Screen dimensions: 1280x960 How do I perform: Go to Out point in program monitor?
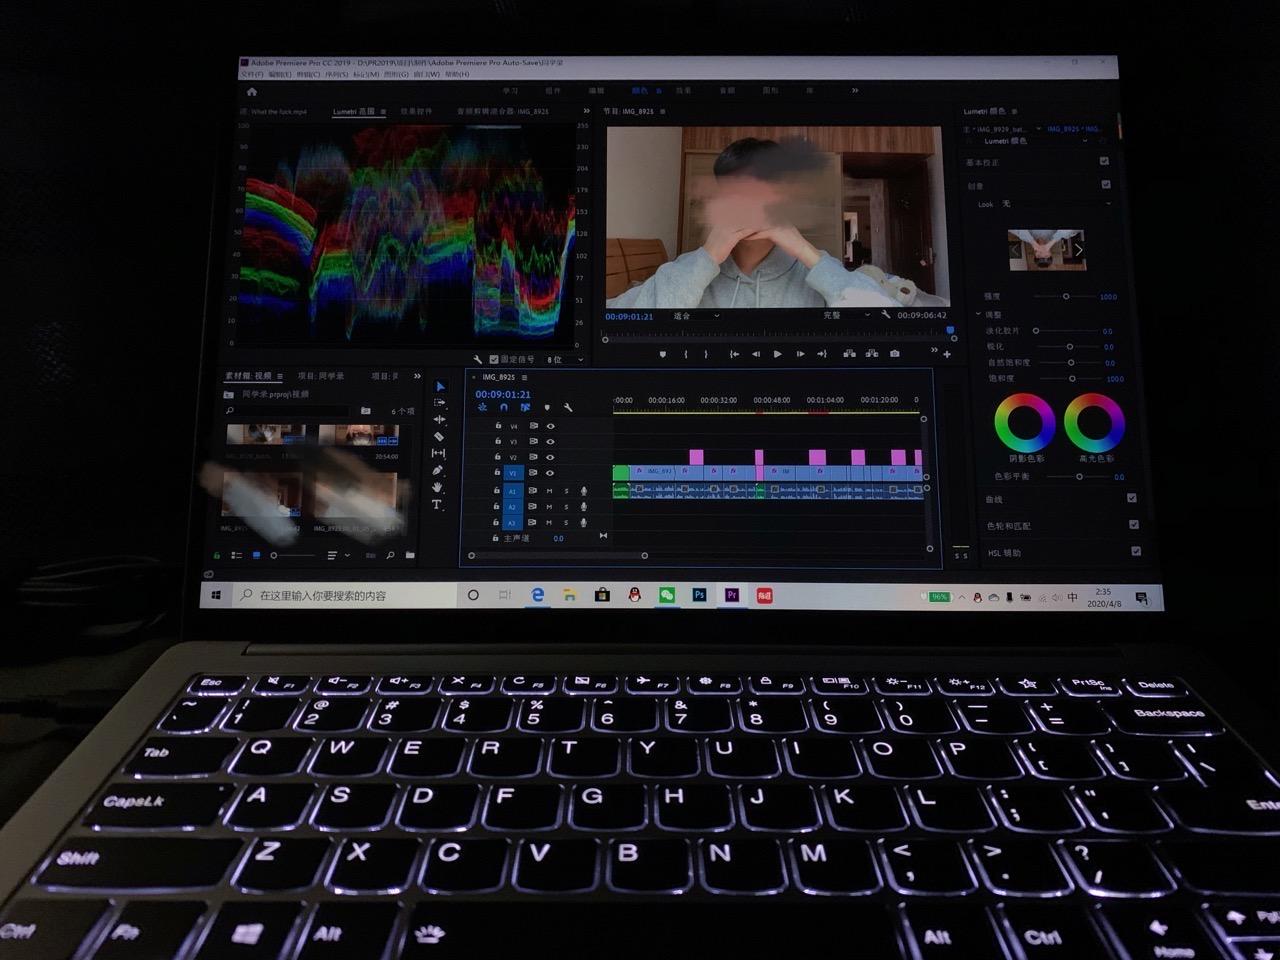coord(822,354)
